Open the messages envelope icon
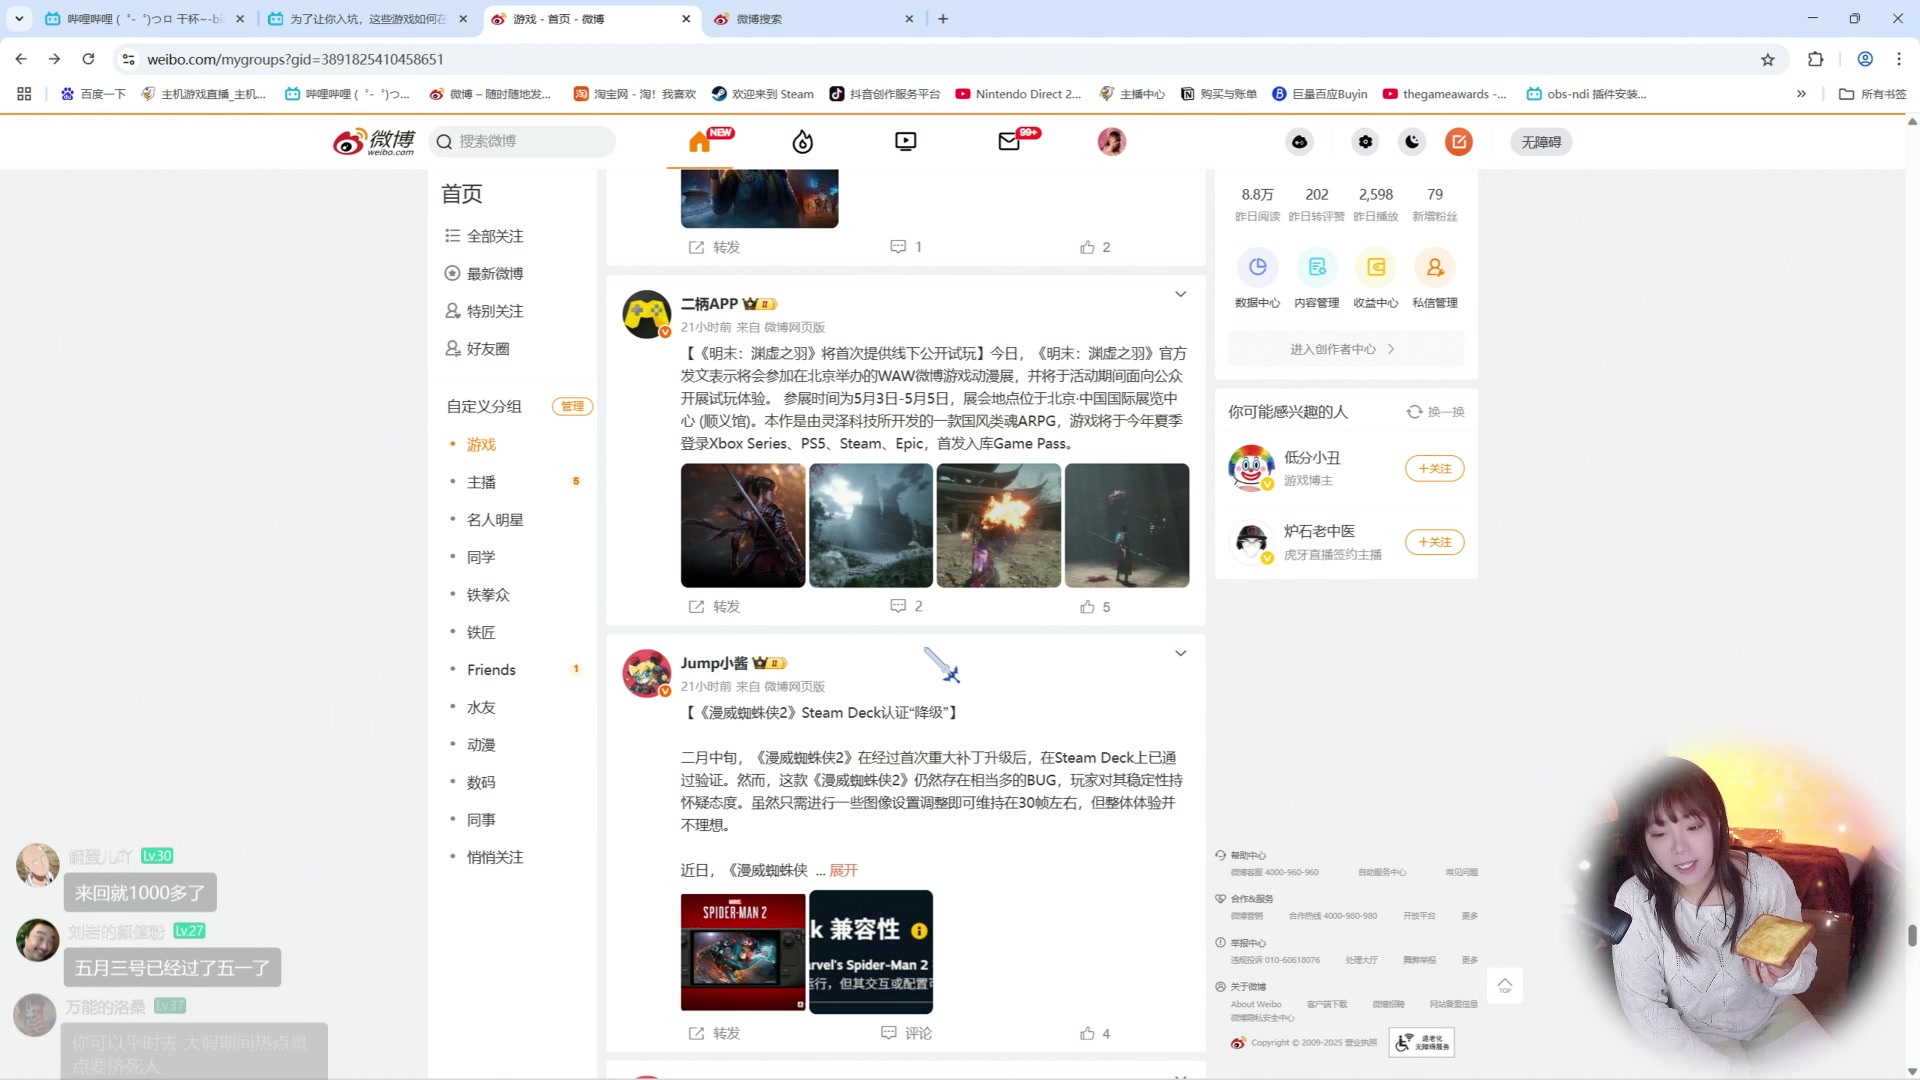The image size is (1920, 1080). coord(1009,142)
